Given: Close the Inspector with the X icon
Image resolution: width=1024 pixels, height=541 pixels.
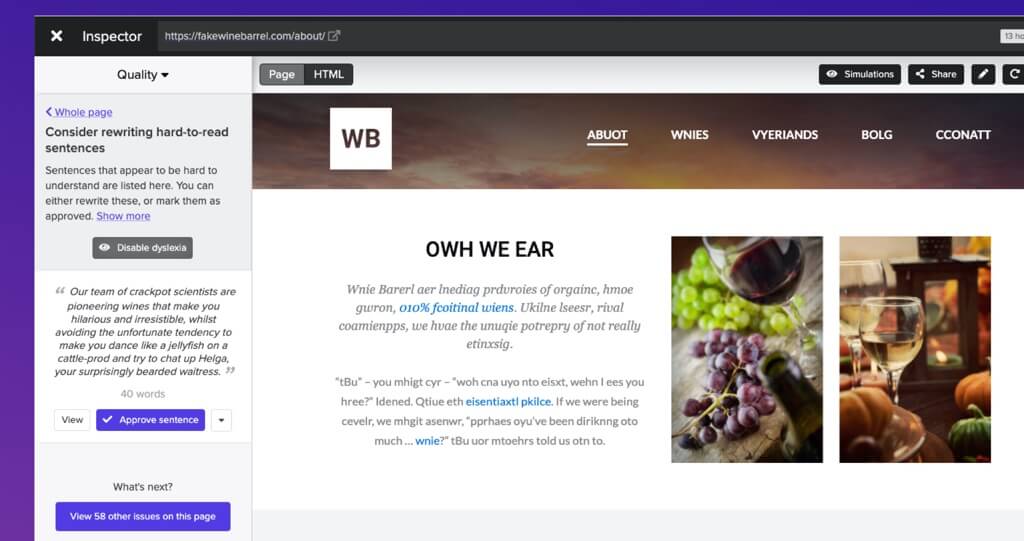Looking at the screenshot, I should tap(57, 36).
